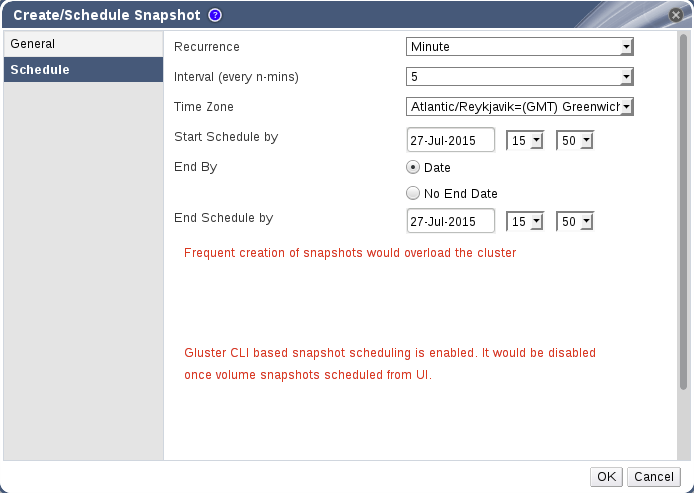Select the No End Date option

click(x=412, y=194)
